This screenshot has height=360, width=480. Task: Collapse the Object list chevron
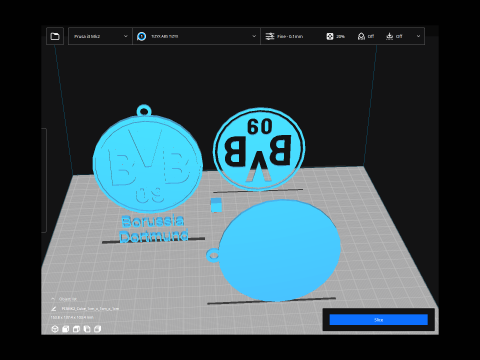pyautogui.click(x=53, y=299)
